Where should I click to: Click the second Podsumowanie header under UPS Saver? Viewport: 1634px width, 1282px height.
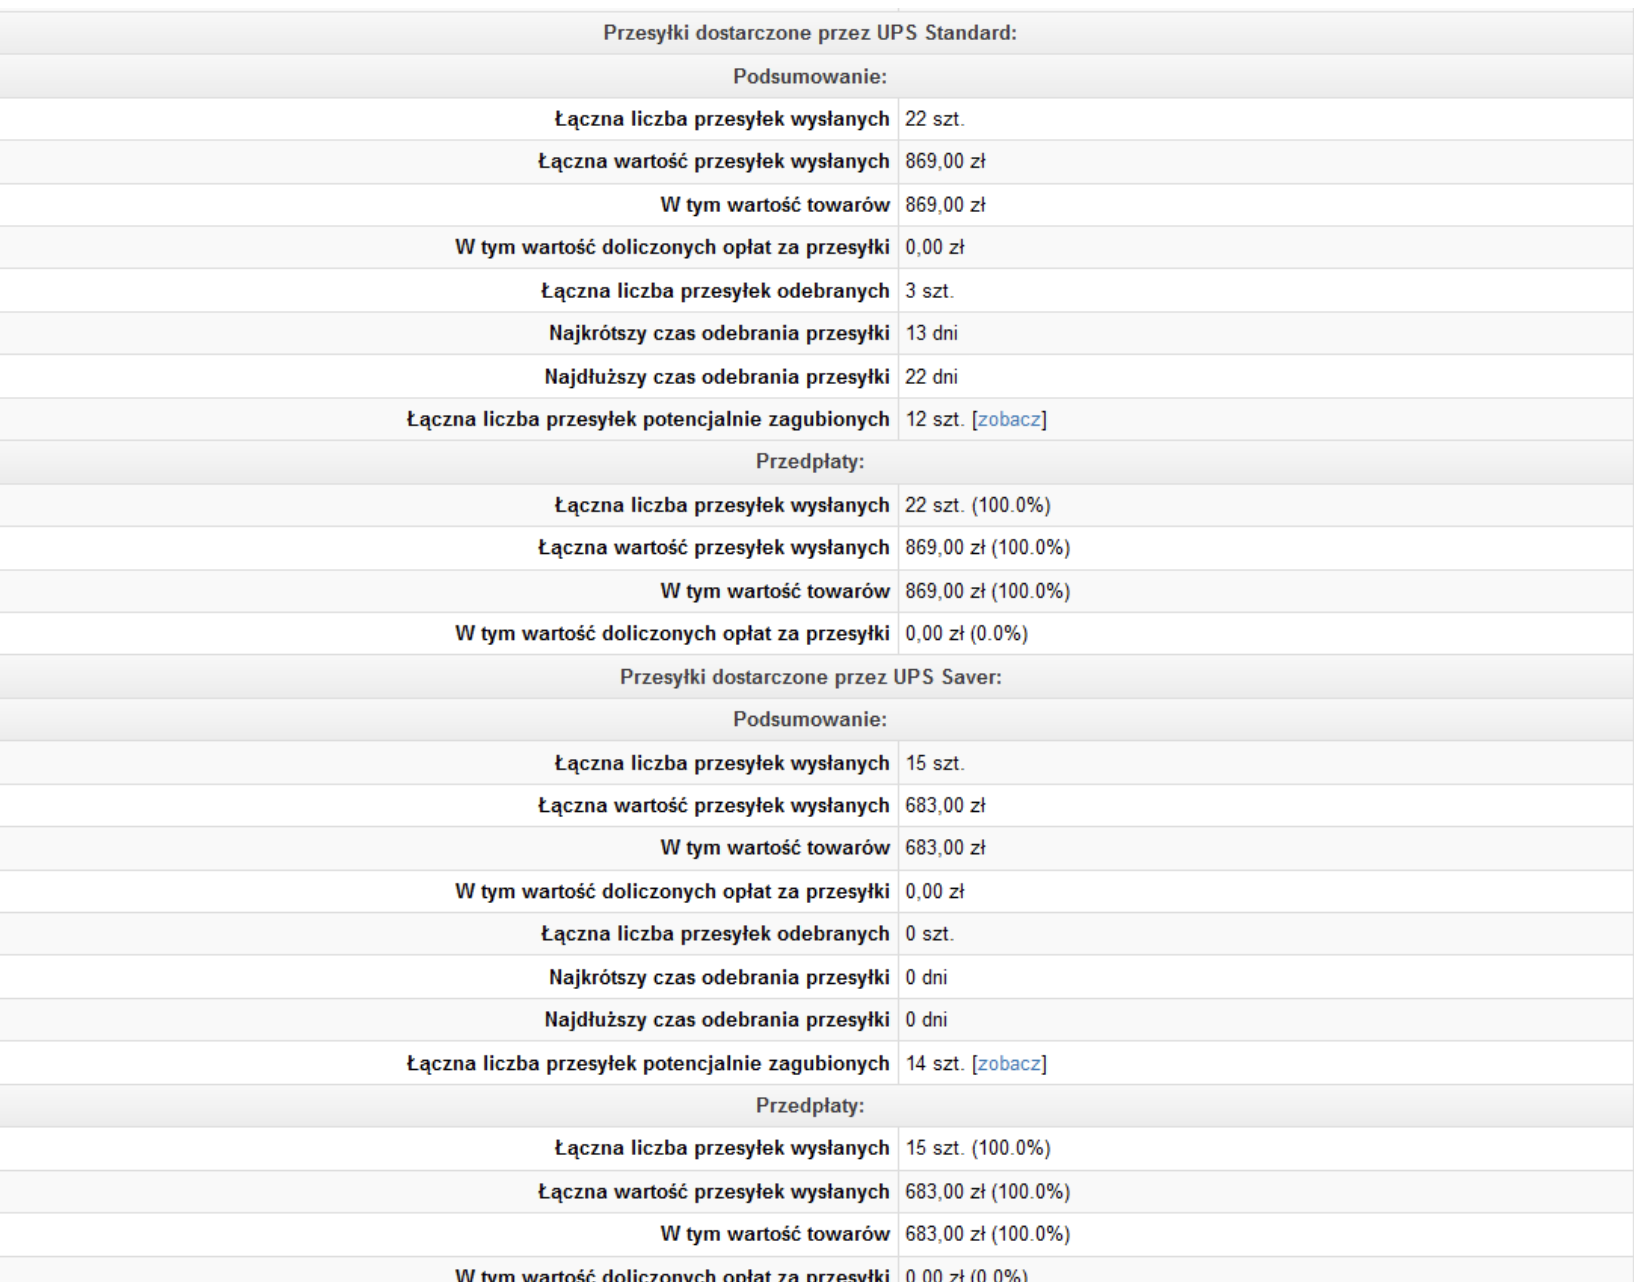click(x=810, y=720)
